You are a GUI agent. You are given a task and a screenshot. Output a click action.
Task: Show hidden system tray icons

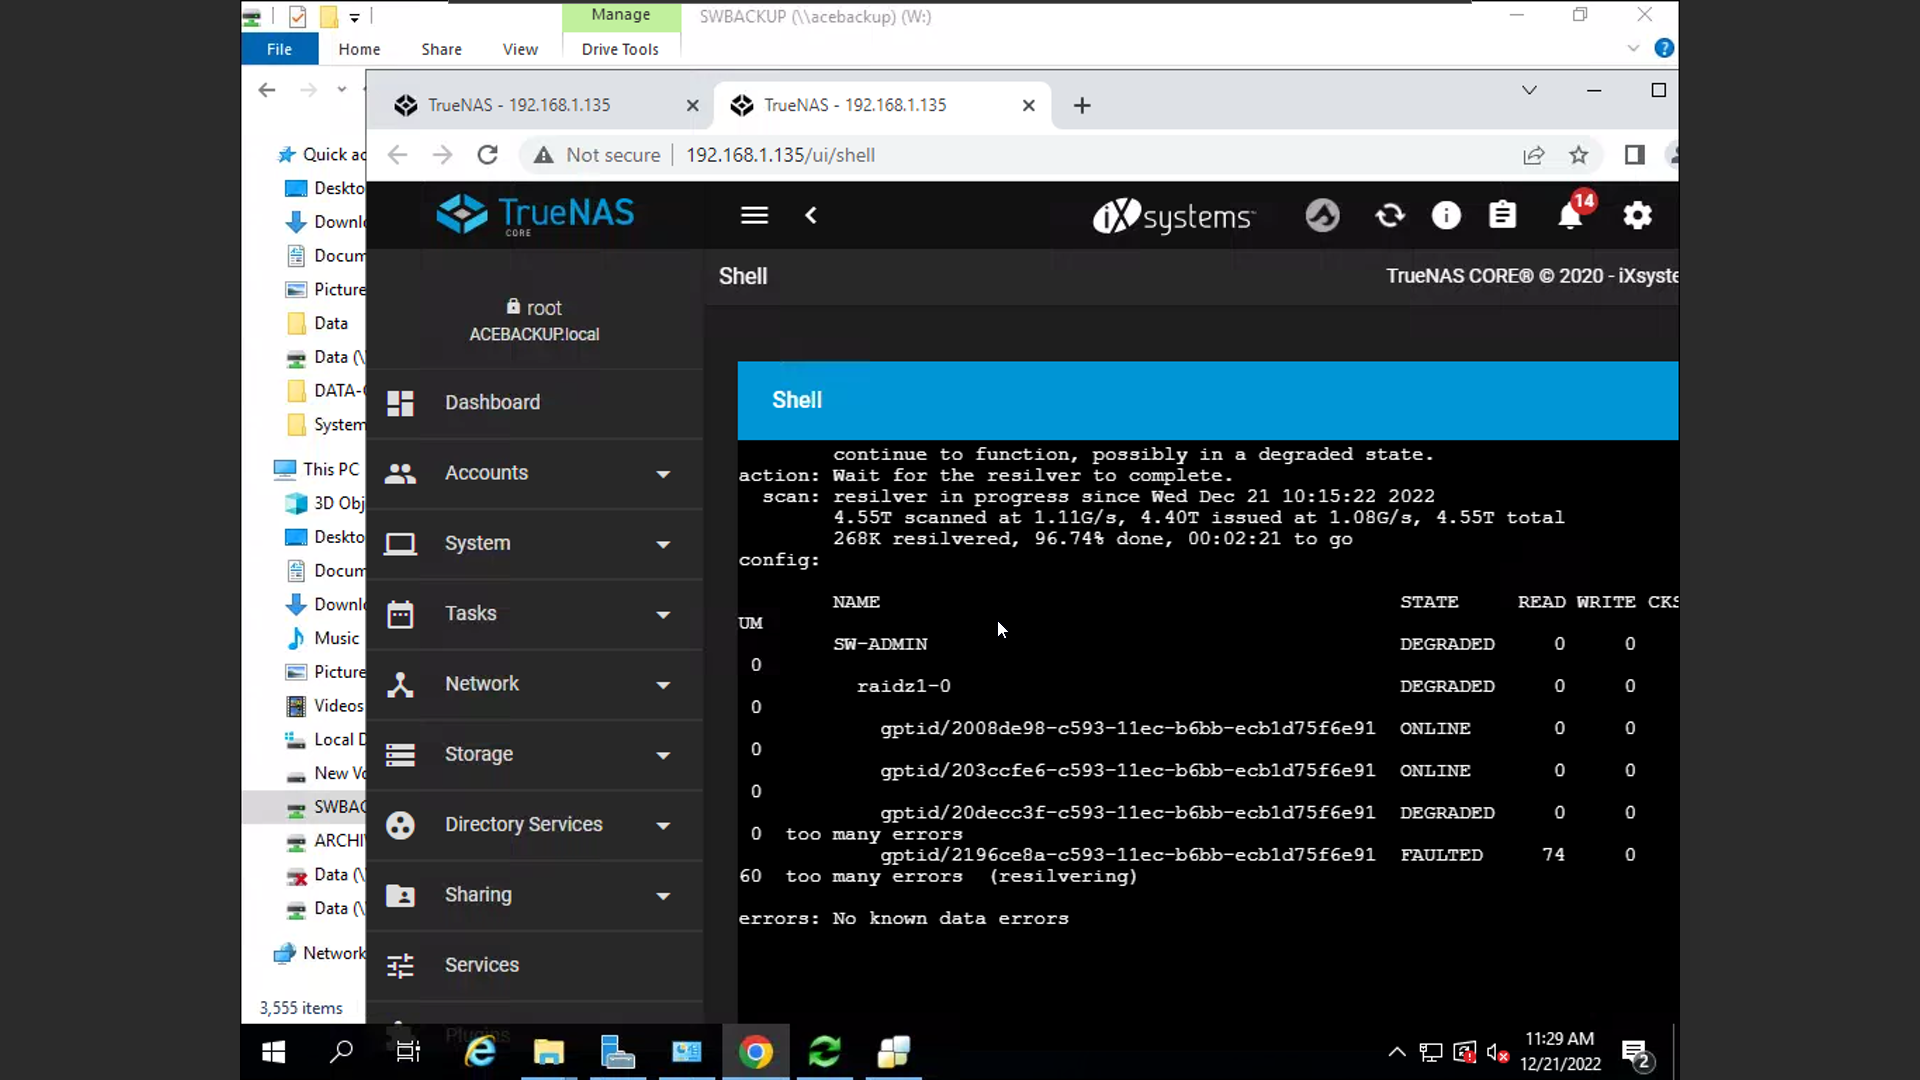tap(1397, 1052)
